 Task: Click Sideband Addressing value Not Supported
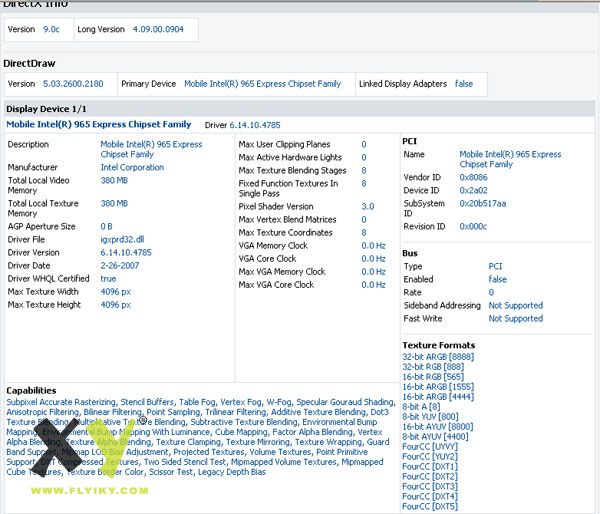516,305
